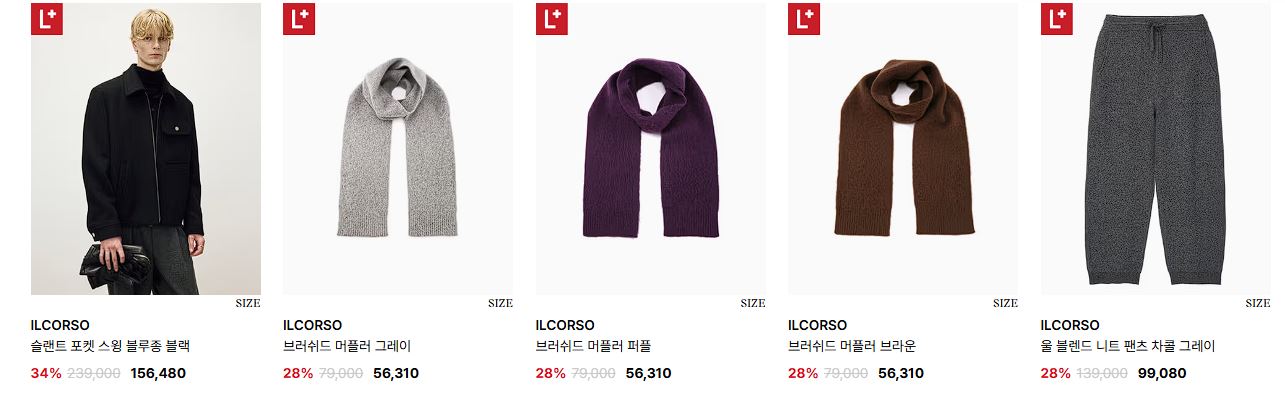Image resolution: width=1285 pixels, height=419 pixels.
Task: Open the purple brushed muffler image
Action: pos(651,148)
